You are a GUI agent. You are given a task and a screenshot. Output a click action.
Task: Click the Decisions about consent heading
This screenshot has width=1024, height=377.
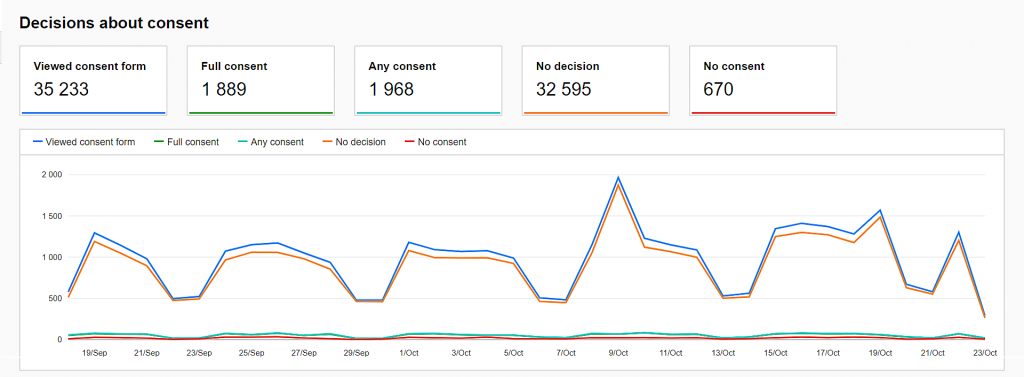pos(114,23)
